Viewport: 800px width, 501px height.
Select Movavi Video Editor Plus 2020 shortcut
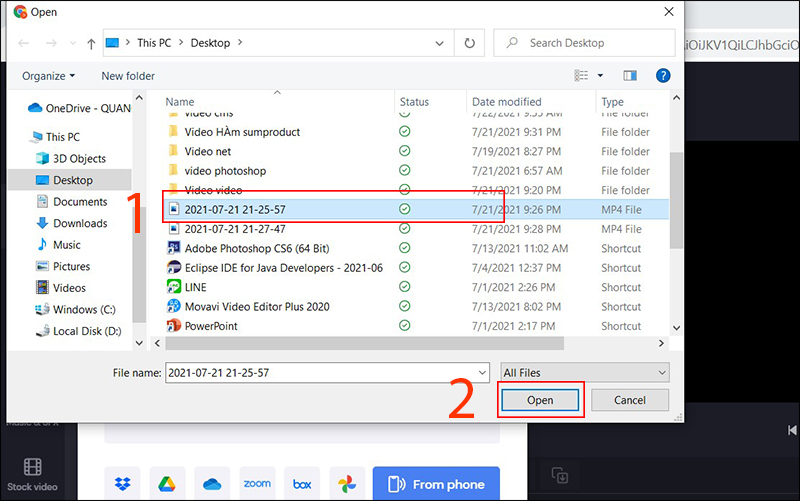257,307
